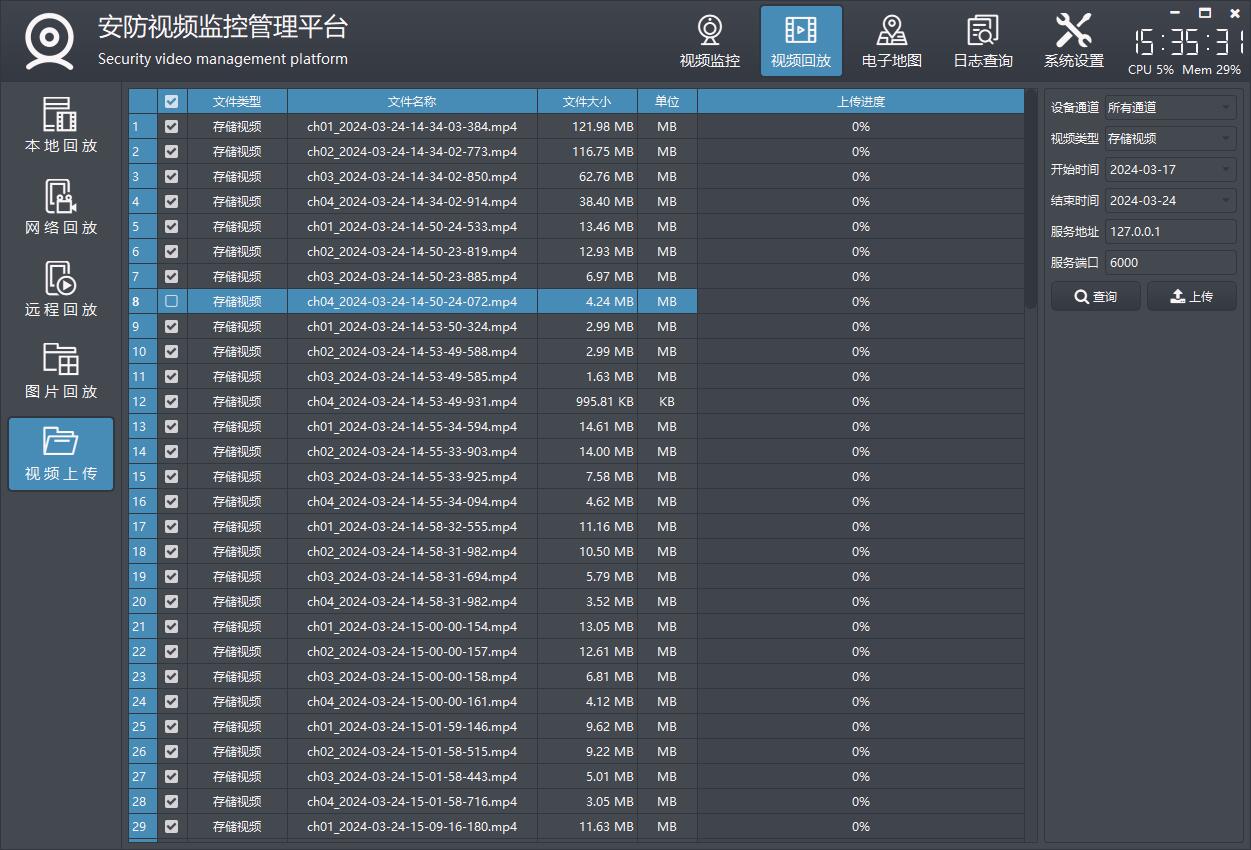Click the 服务地址 input field

[x=1170, y=232]
